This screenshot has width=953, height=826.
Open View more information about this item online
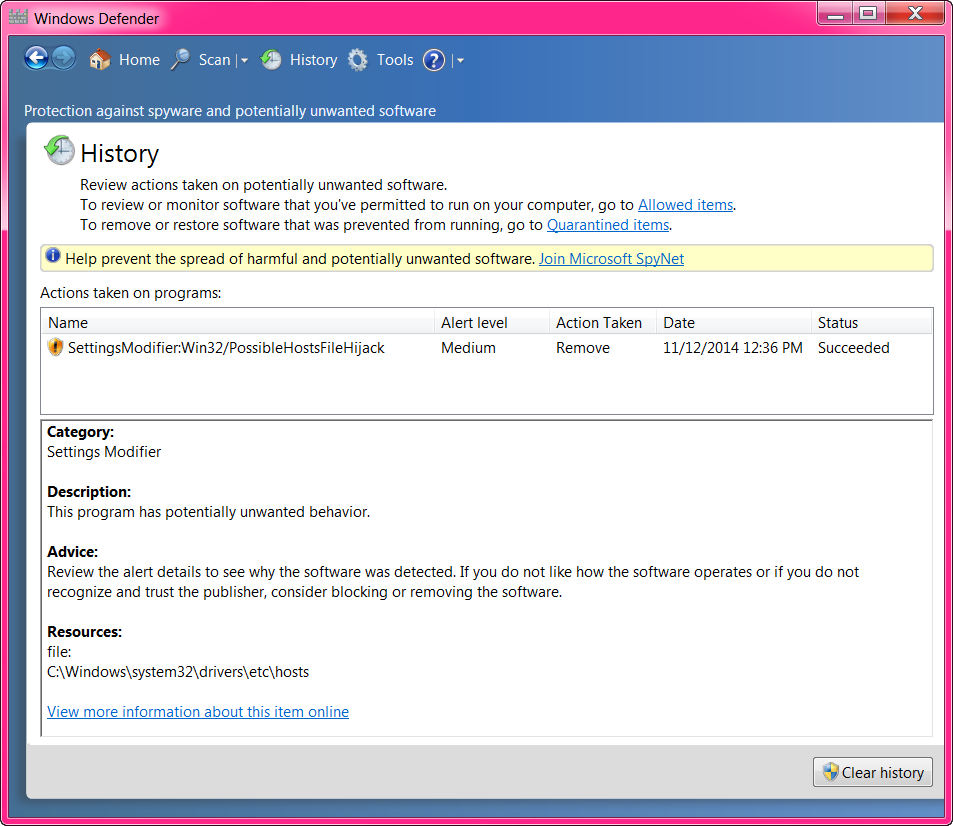click(198, 712)
